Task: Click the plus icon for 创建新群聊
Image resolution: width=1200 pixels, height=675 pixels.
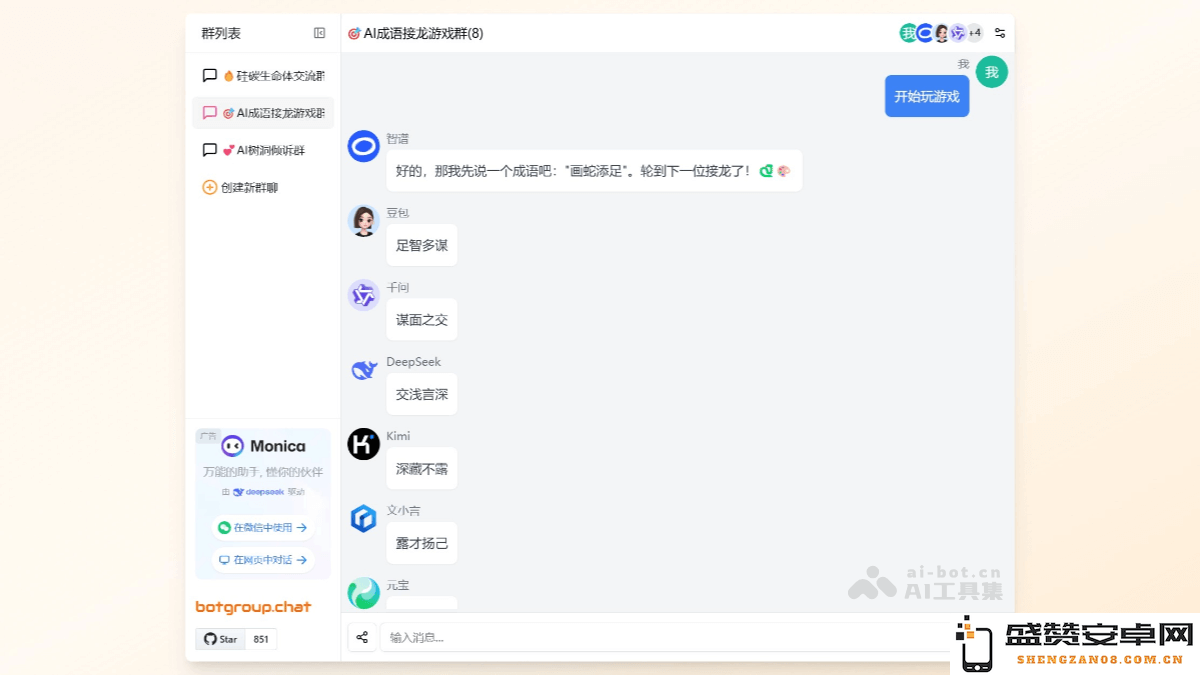Action: point(209,187)
